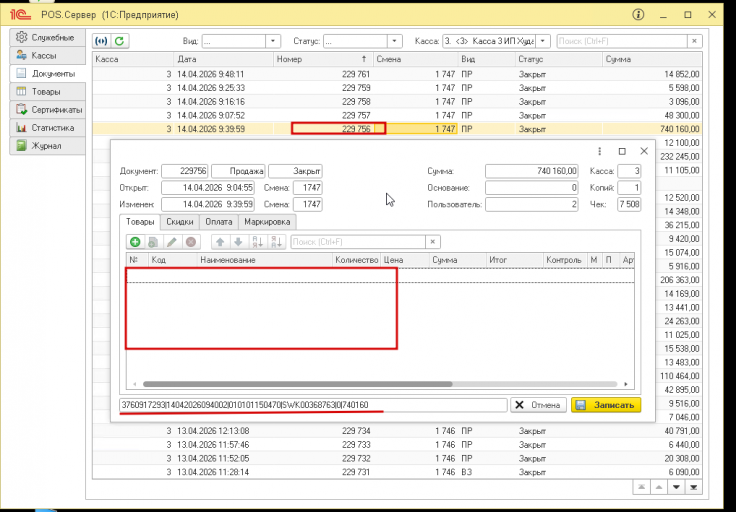Open the Маркировка tab
The width and height of the screenshot is (736, 512).
point(267,222)
